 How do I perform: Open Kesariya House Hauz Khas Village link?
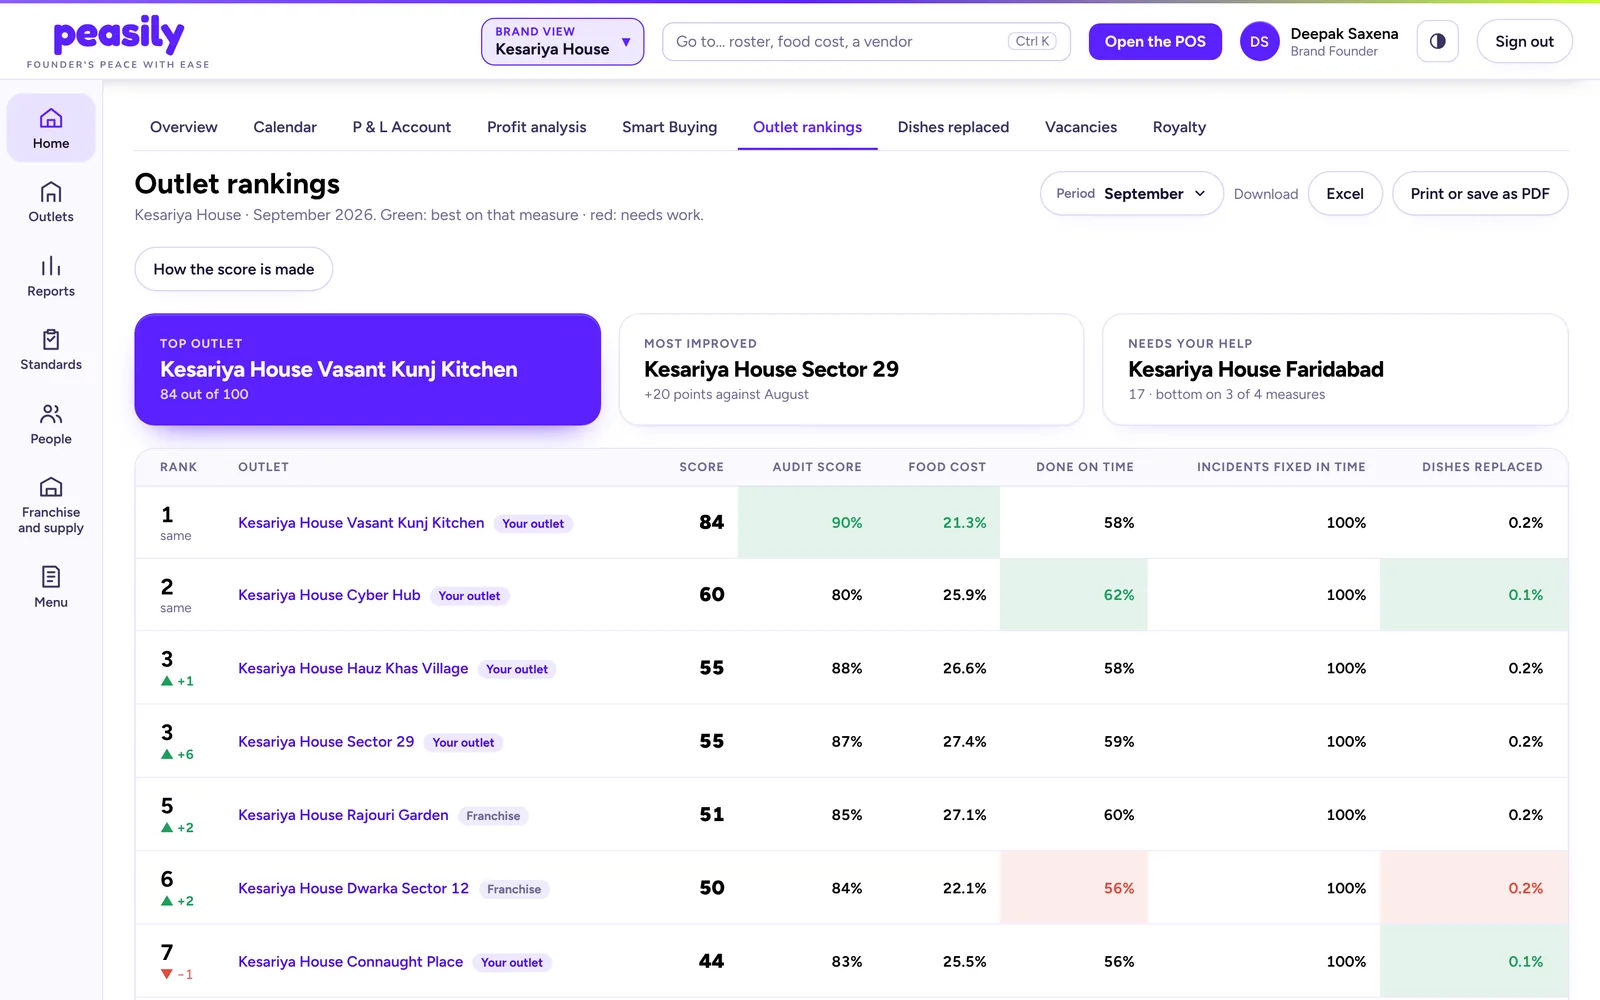[x=353, y=668]
